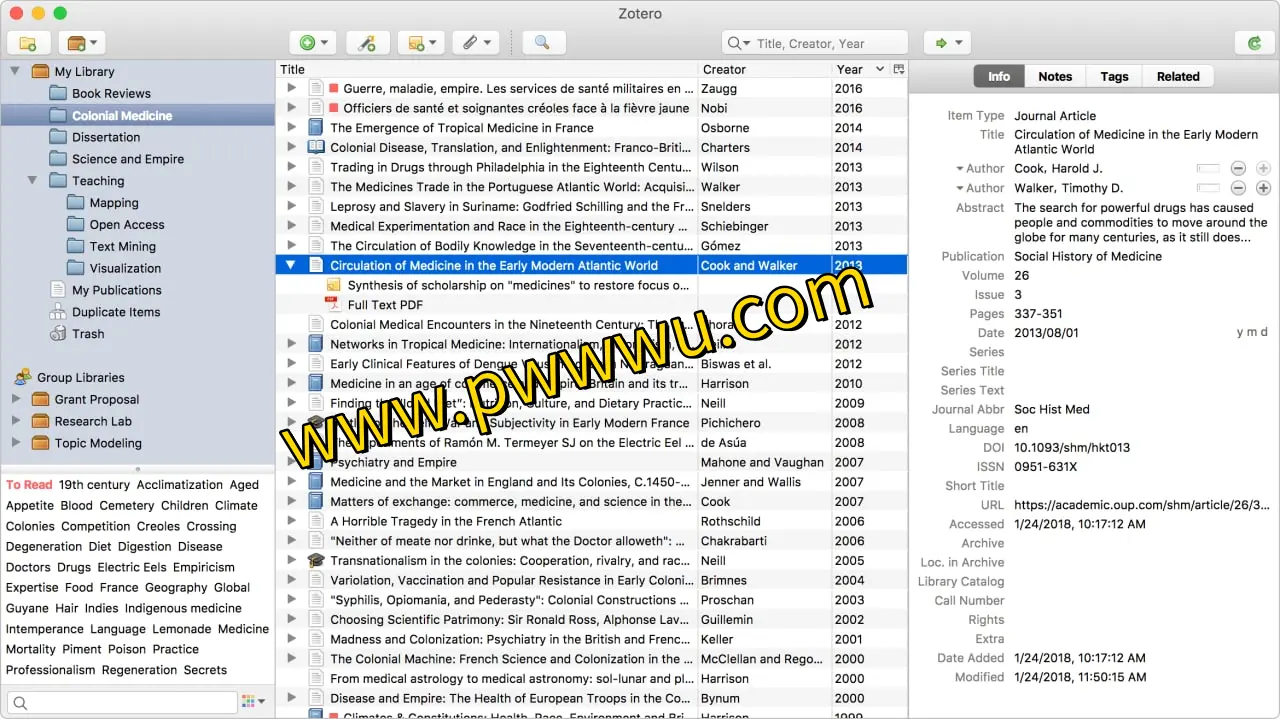This screenshot has height=719, width=1280.
Task: Click the green New Item button
Action: point(314,43)
